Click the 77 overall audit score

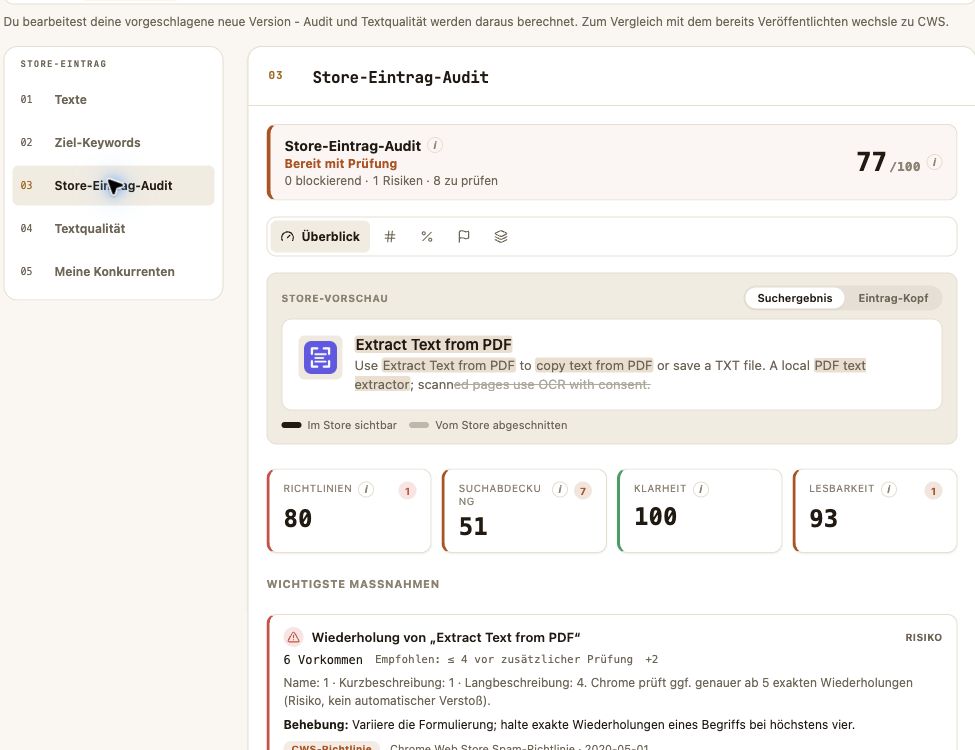[871, 162]
